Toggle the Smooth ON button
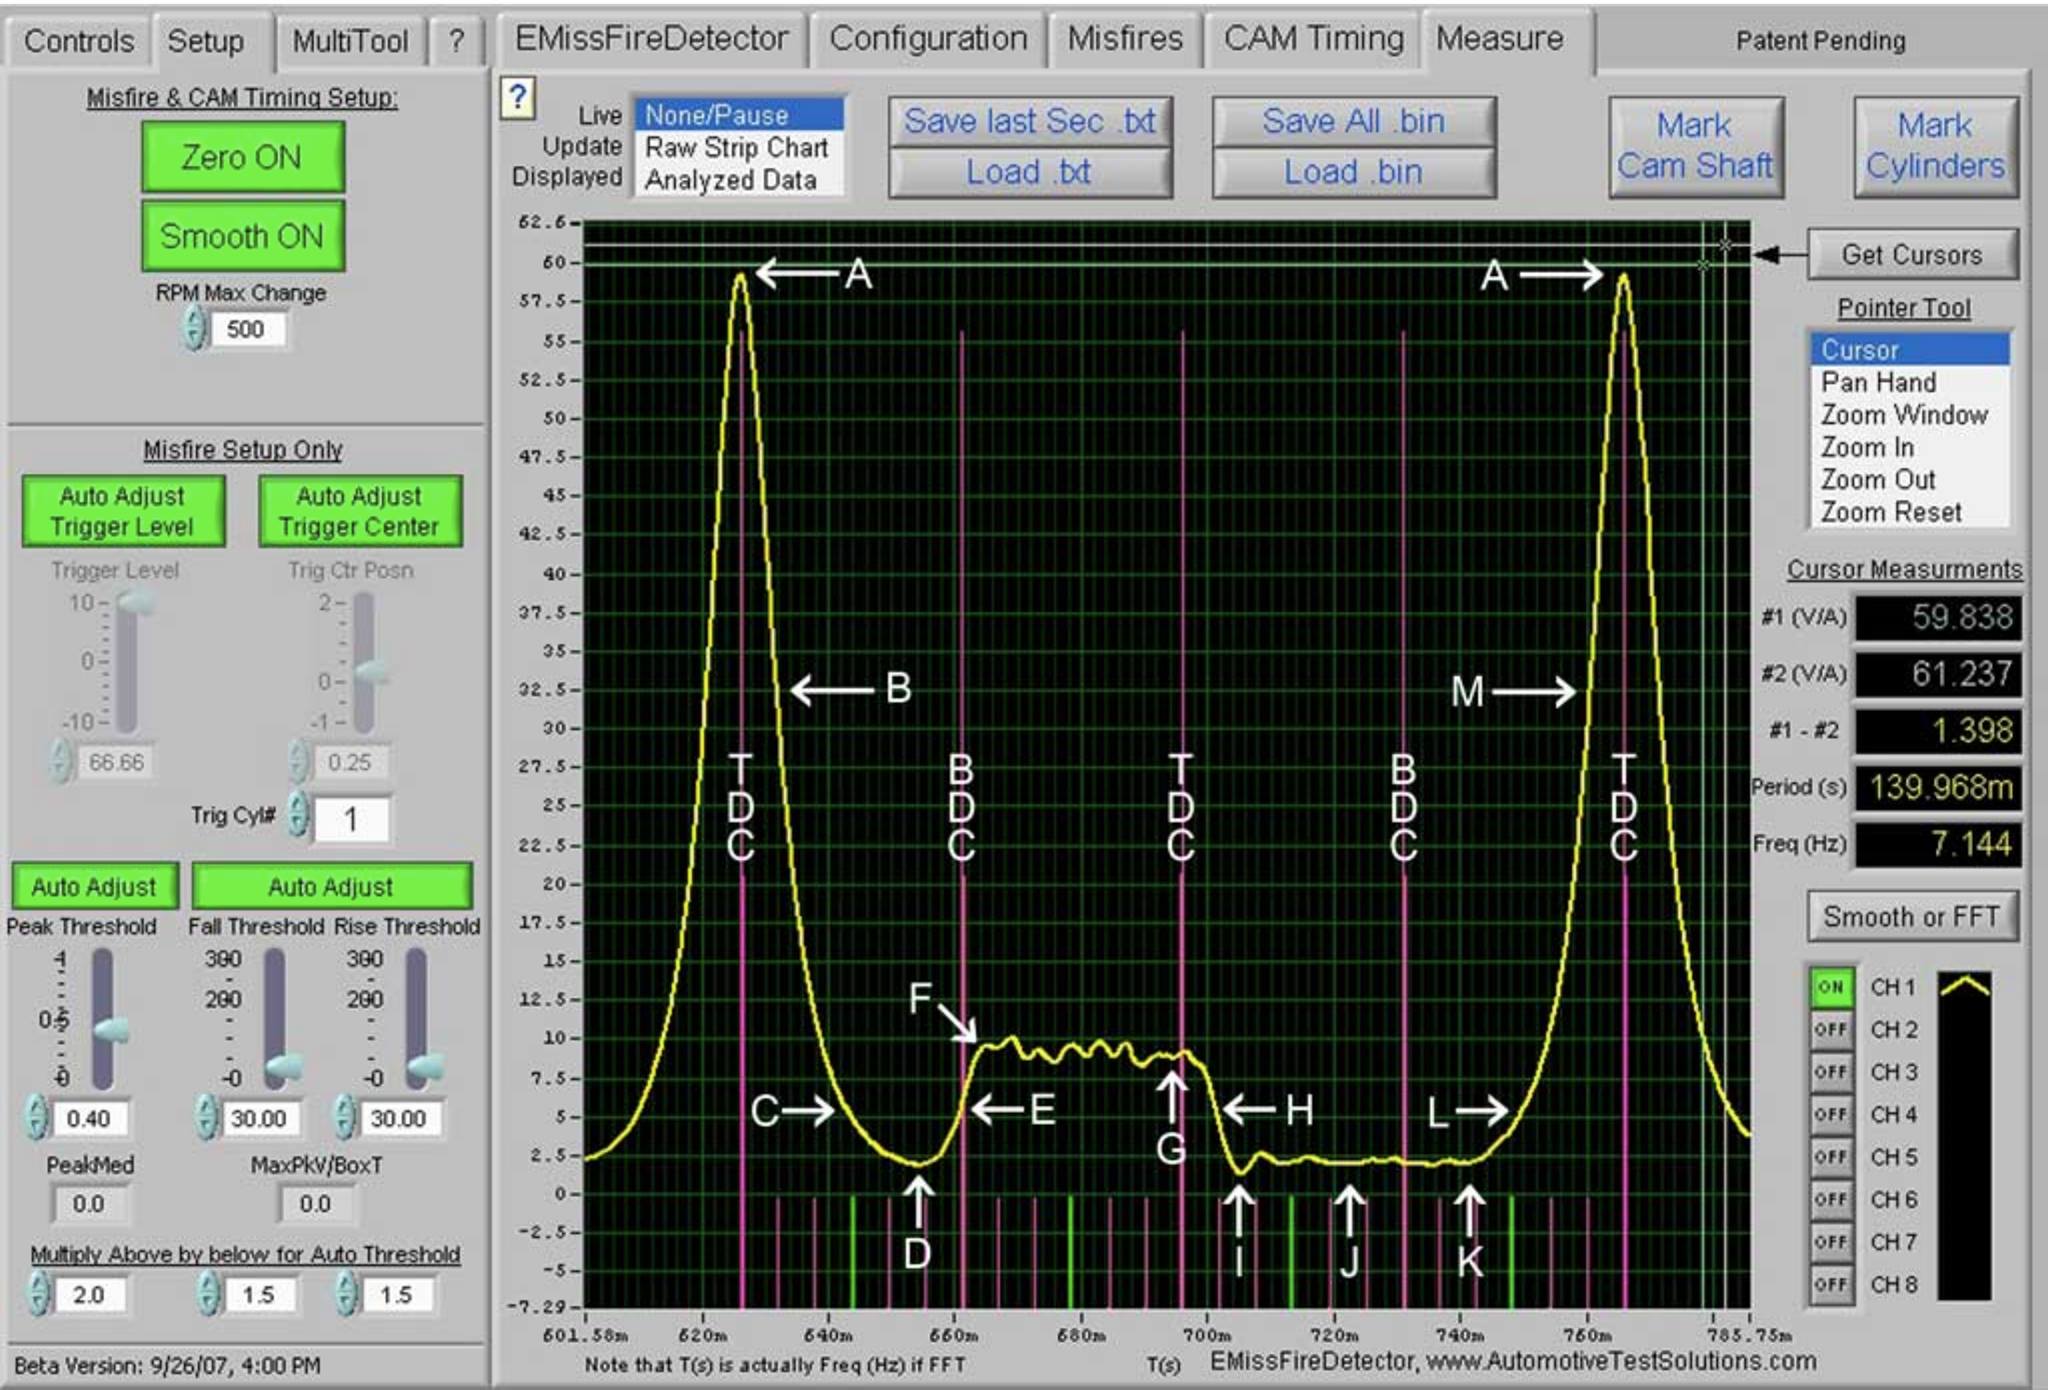The image size is (2048, 1390). (x=242, y=237)
